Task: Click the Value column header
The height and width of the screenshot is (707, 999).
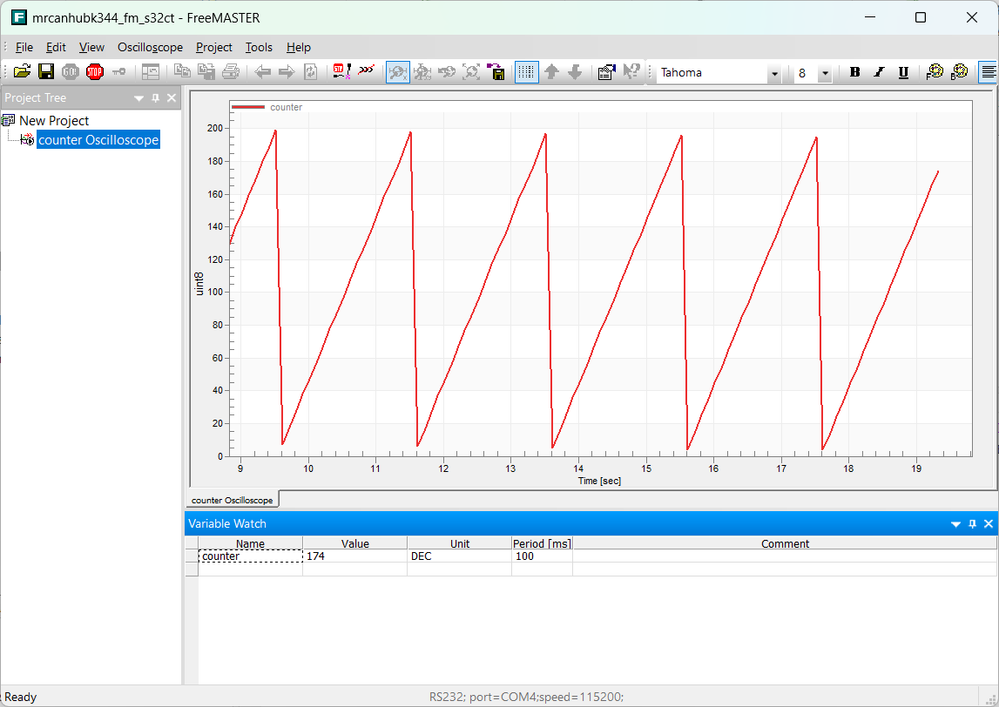Action: click(x=355, y=544)
